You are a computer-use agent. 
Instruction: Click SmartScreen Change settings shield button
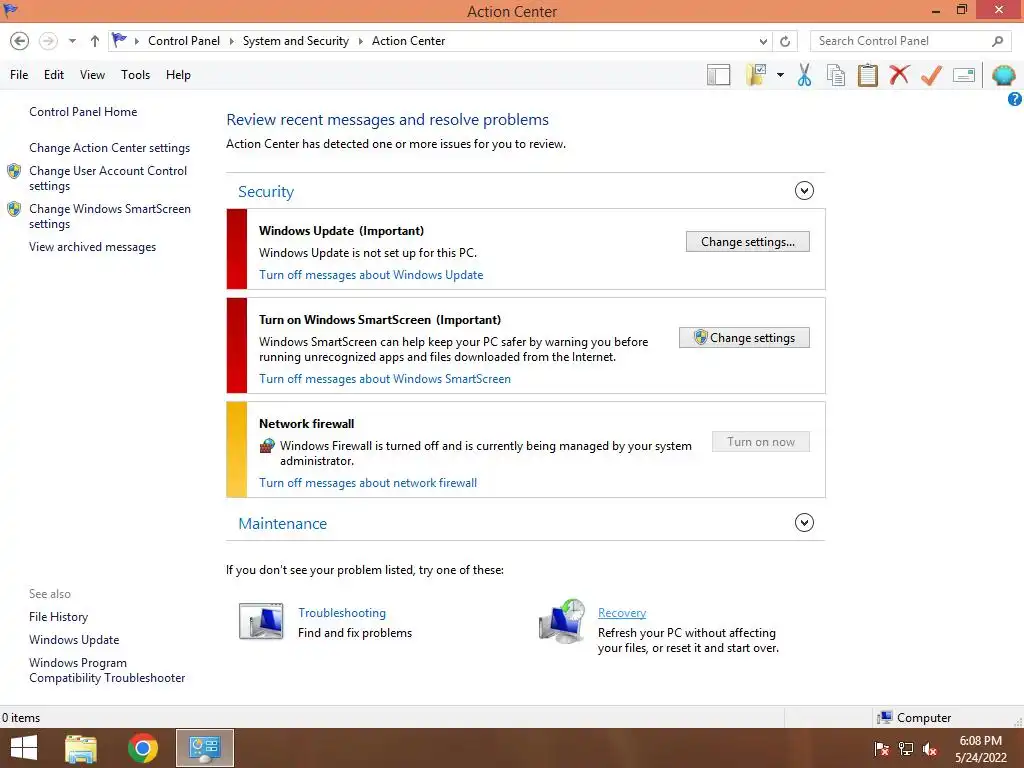click(x=744, y=338)
